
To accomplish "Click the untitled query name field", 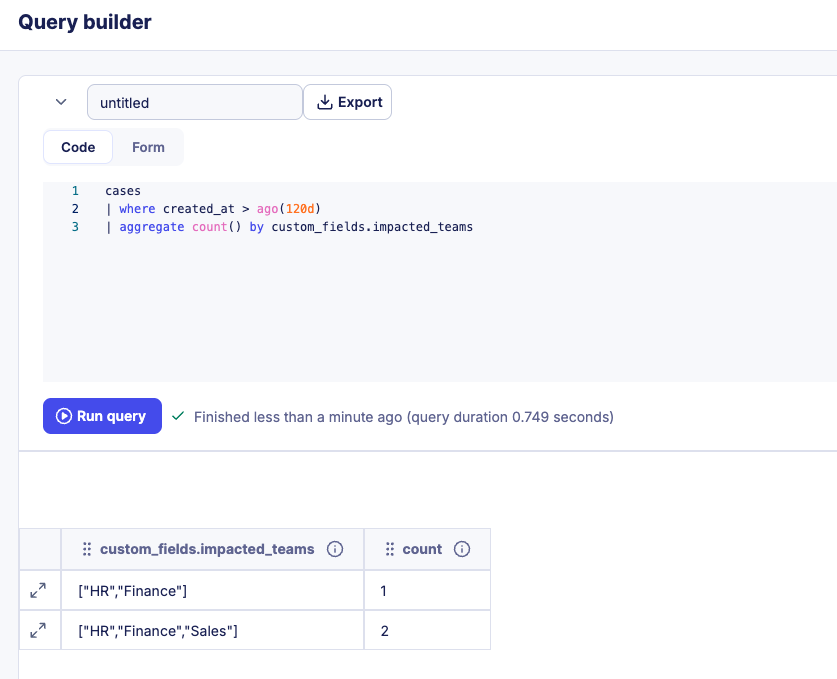I will [194, 101].
